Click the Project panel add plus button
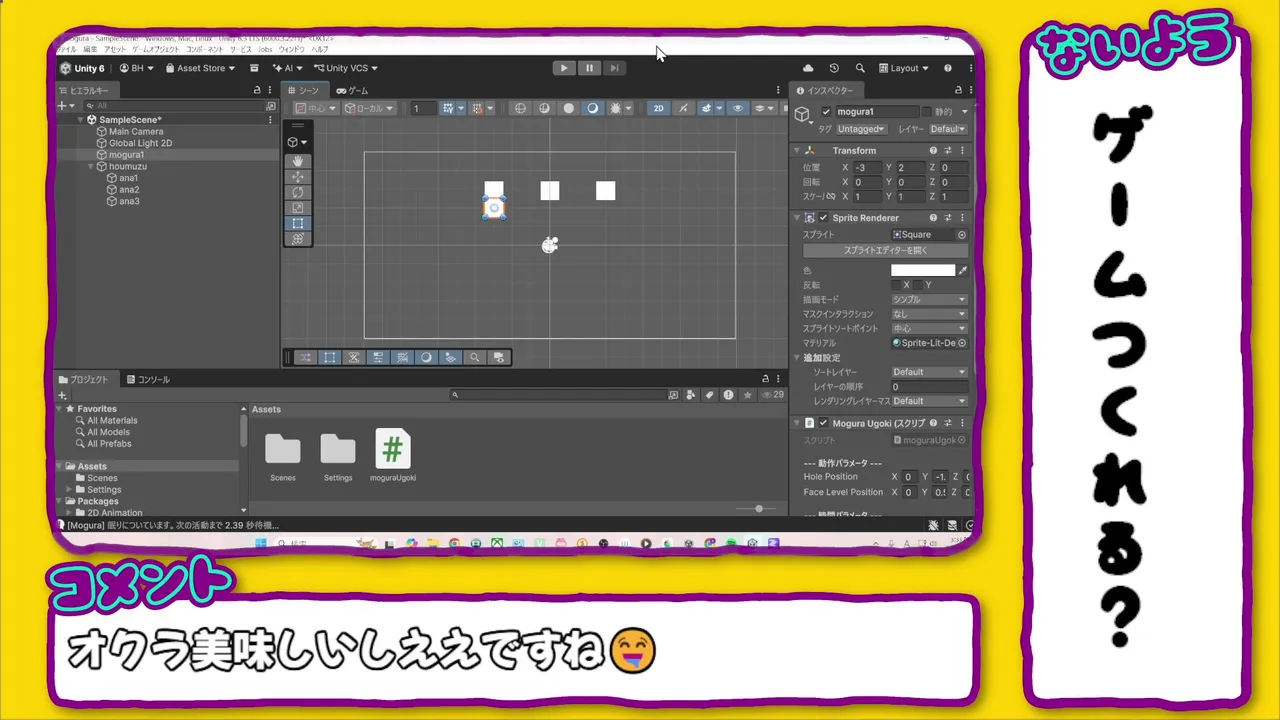This screenshot has width=1280, height=720. [62, 395]
